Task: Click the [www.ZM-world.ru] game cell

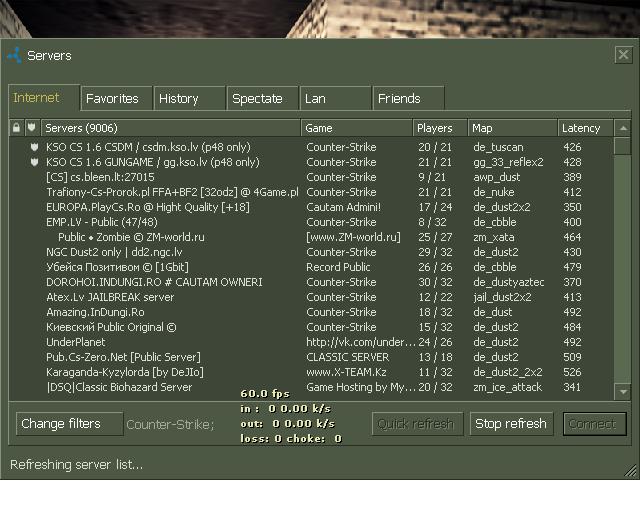Action: (x=353, y=237)
